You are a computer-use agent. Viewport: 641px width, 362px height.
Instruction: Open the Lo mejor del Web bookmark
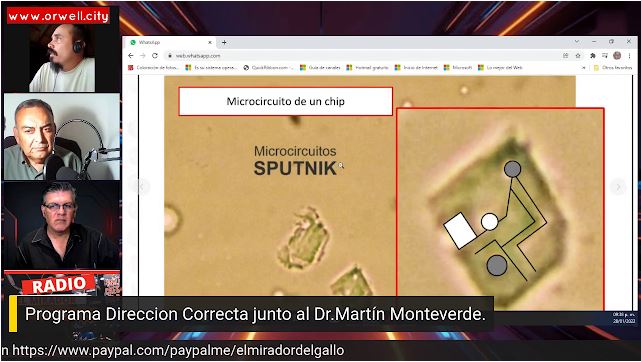point(501,68)
